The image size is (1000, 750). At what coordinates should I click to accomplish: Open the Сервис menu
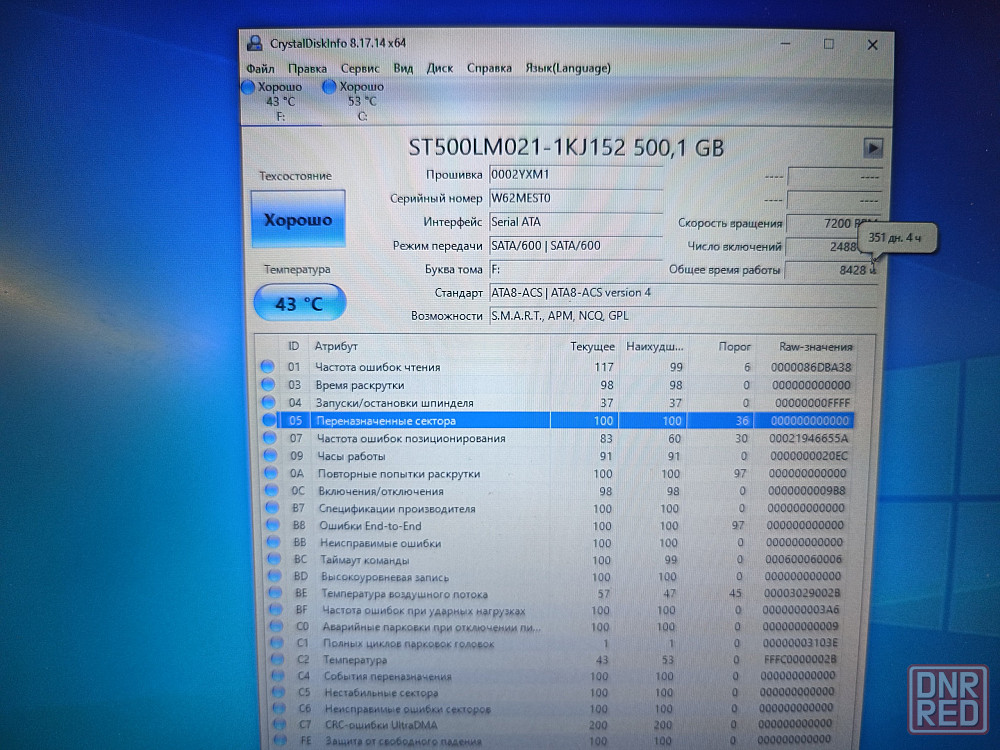coord(359,68)
